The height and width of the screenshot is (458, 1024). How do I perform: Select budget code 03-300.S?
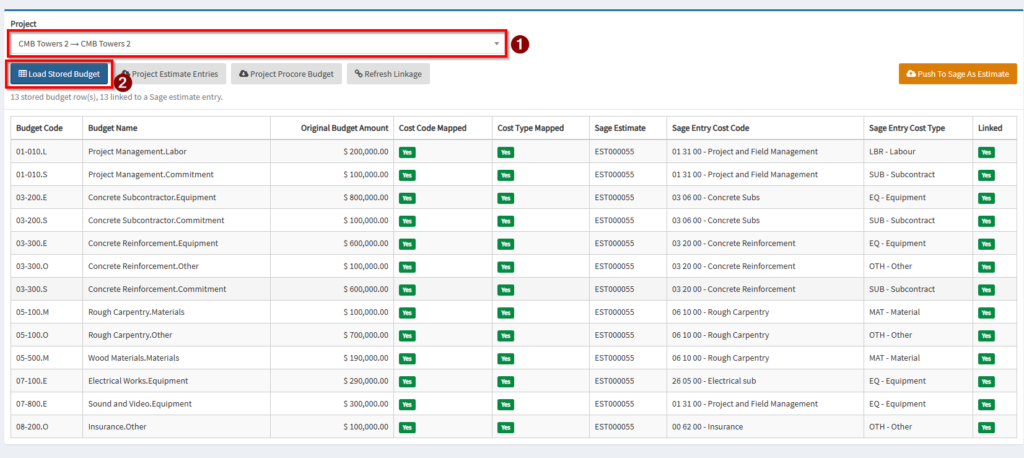[32, 289]
